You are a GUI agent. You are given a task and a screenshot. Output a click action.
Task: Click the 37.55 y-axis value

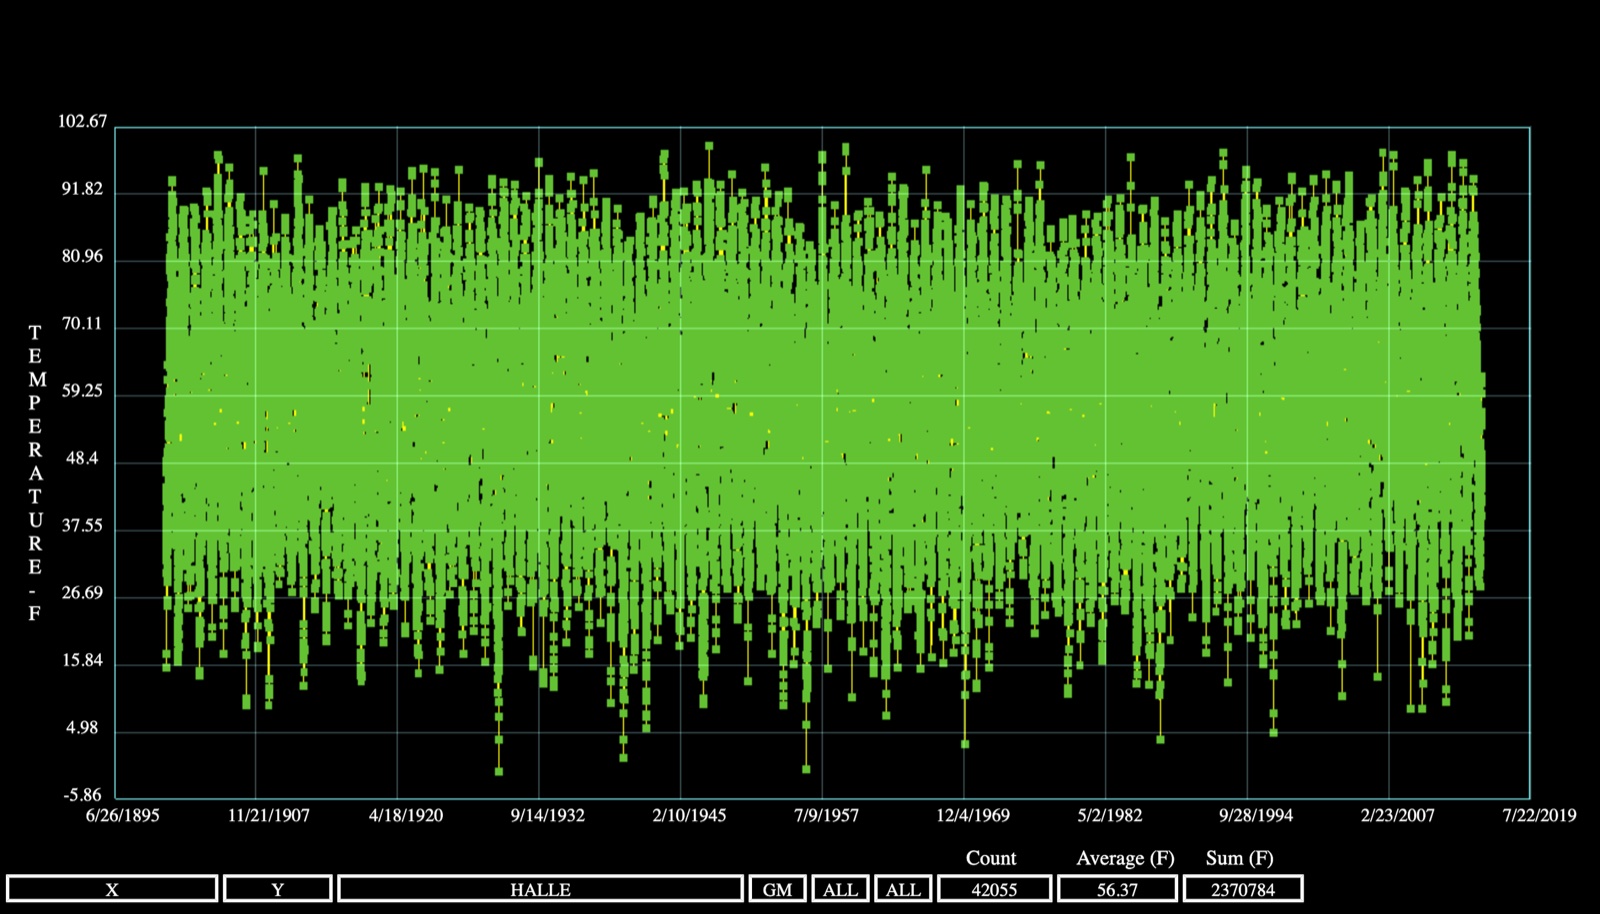[82, 525]
